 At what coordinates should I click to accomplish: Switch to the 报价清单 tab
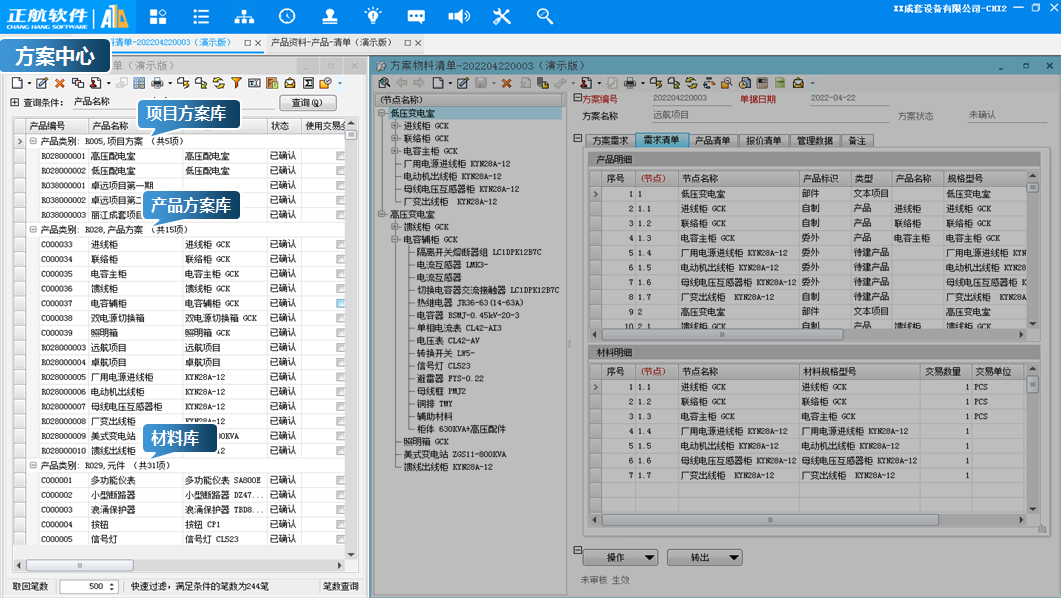coord(764,141)
